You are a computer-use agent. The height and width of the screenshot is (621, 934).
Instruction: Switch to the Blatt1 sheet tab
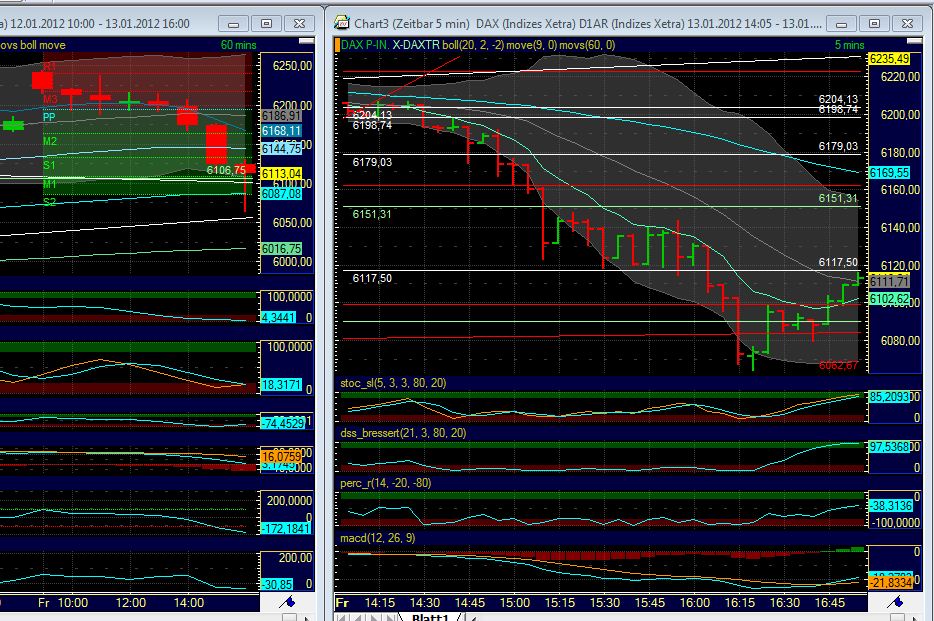tap(432, 617)
